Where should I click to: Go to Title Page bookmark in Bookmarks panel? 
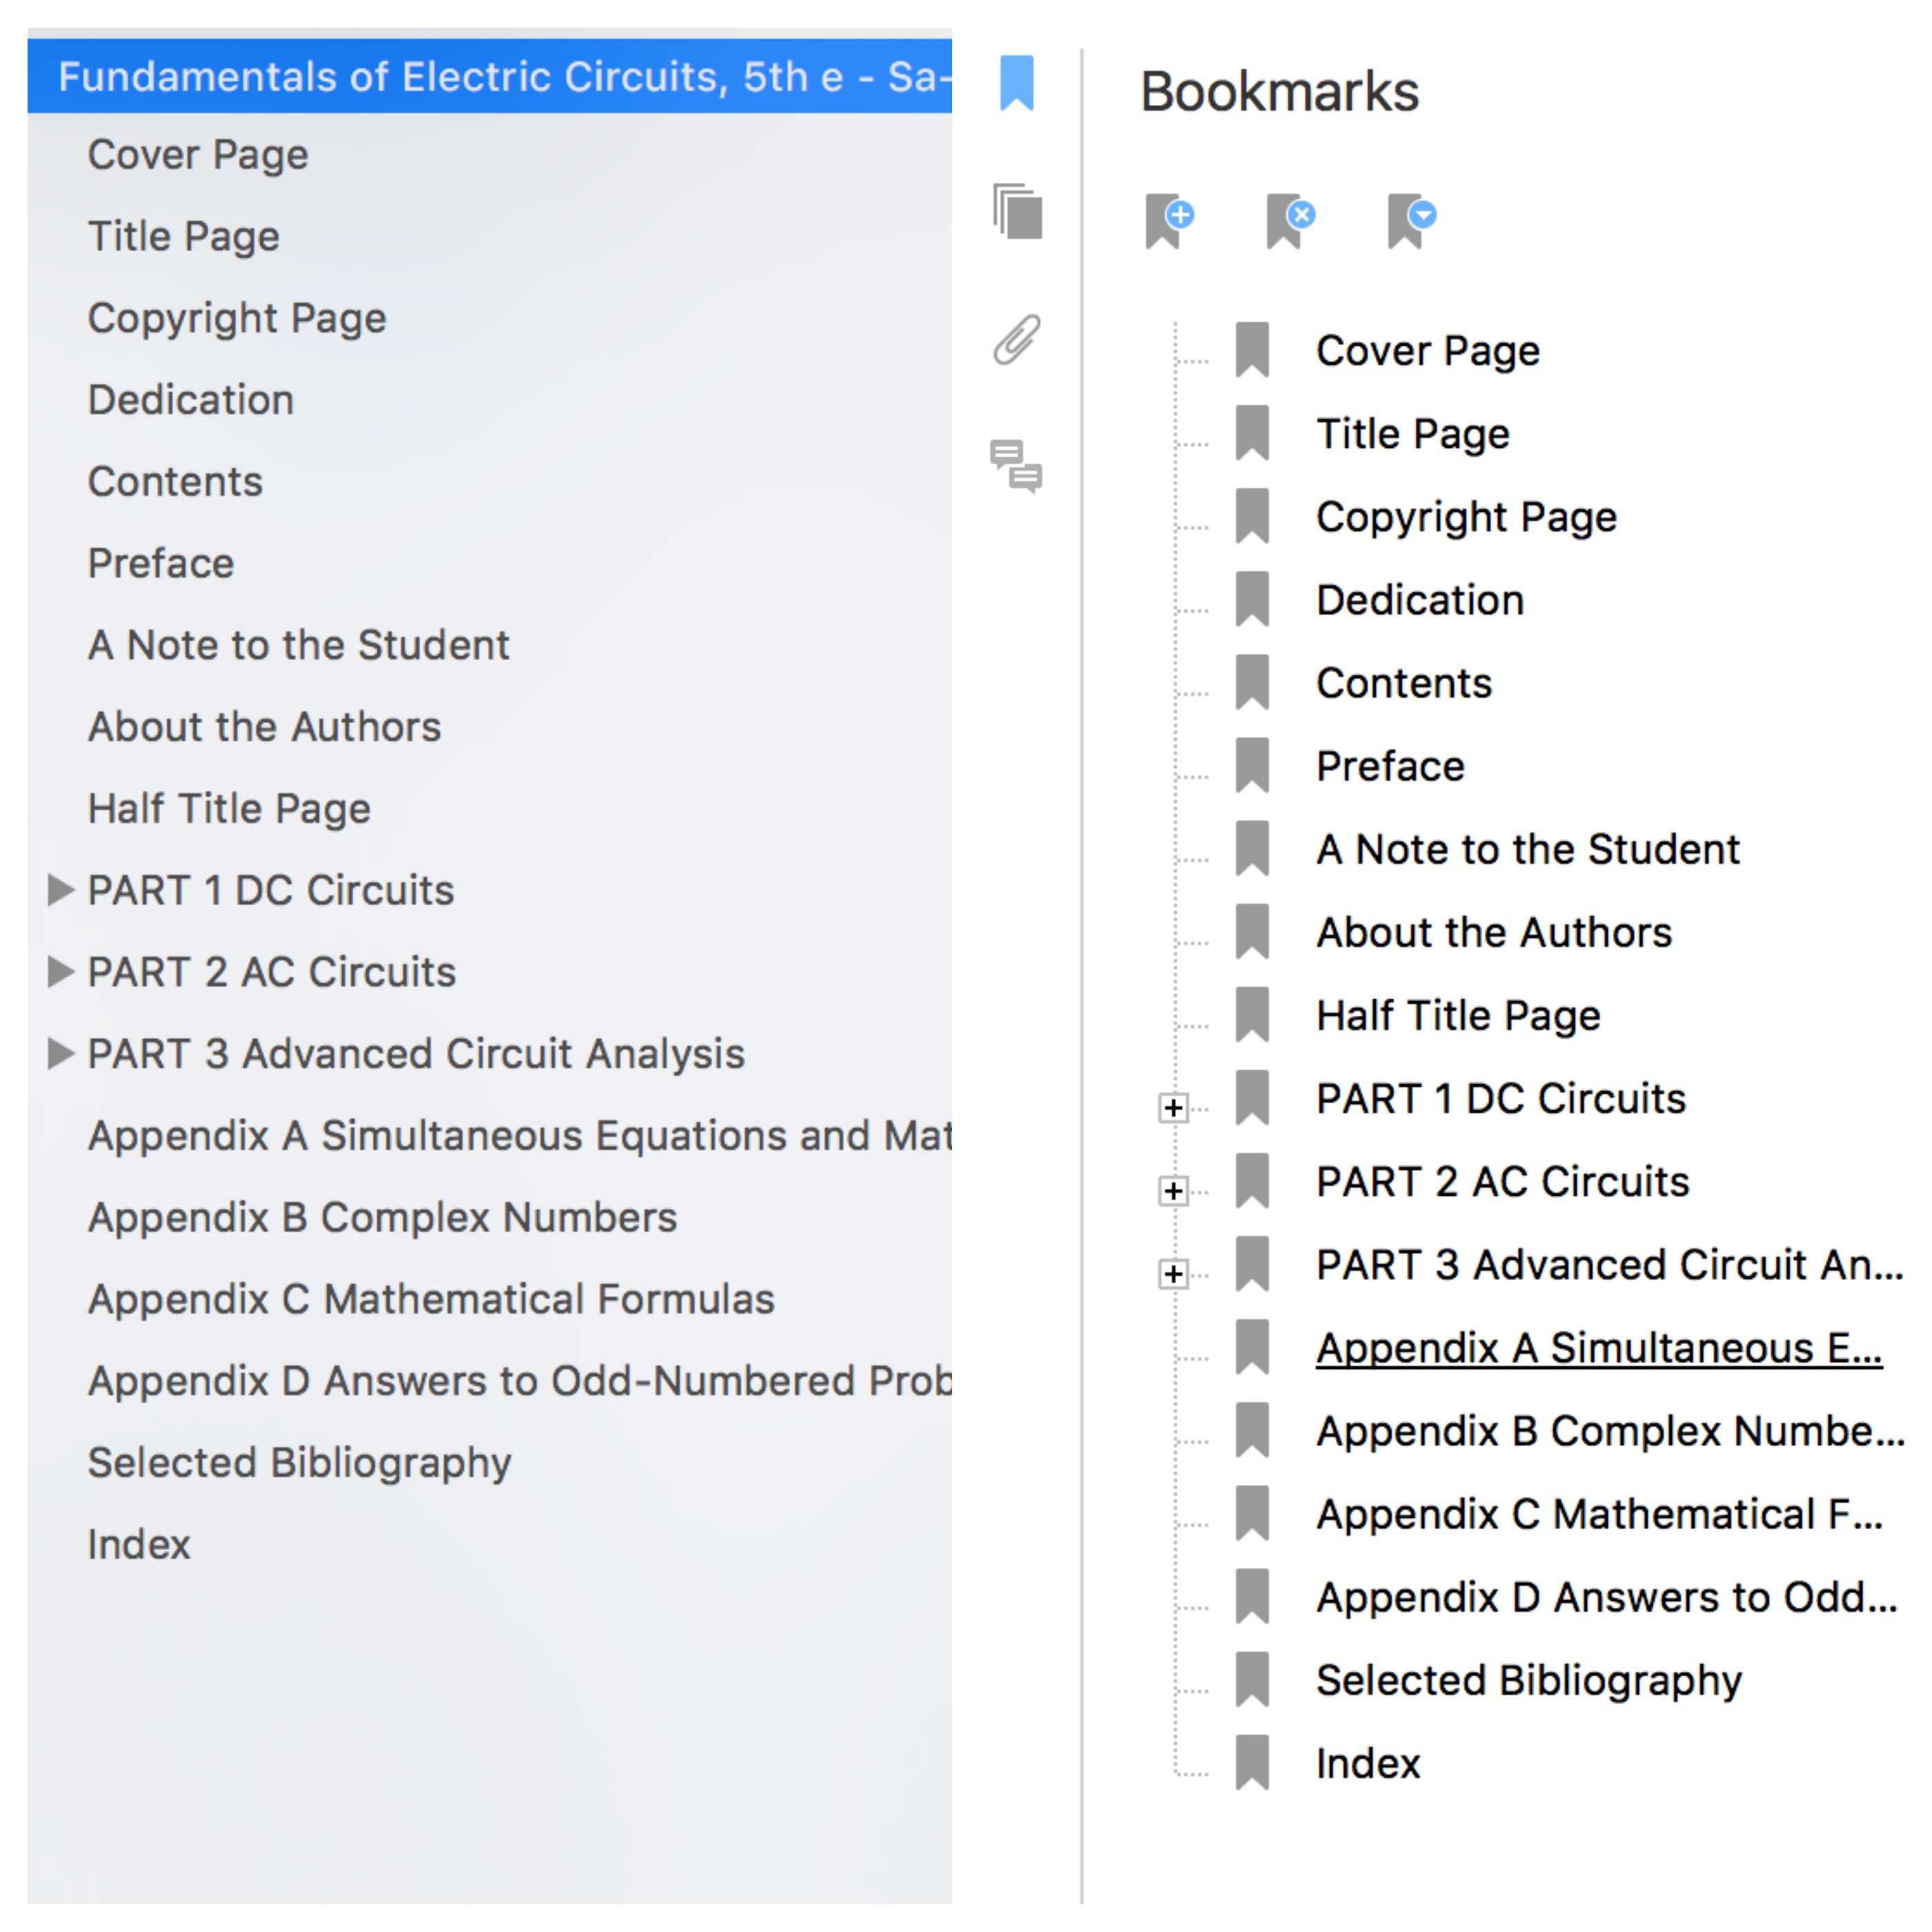pyautogui.click(x=1413, y=434)
